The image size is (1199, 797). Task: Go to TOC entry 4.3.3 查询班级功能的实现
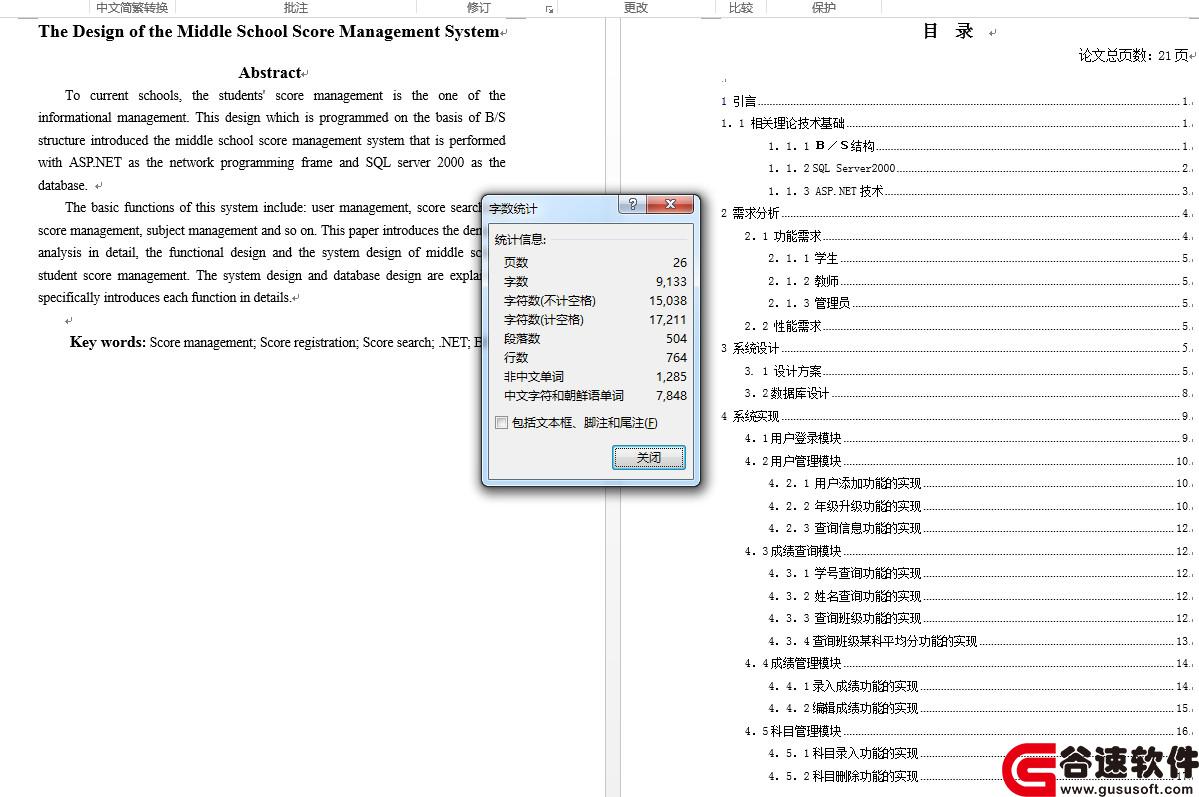pyautogui.click(x=980, y=618)
